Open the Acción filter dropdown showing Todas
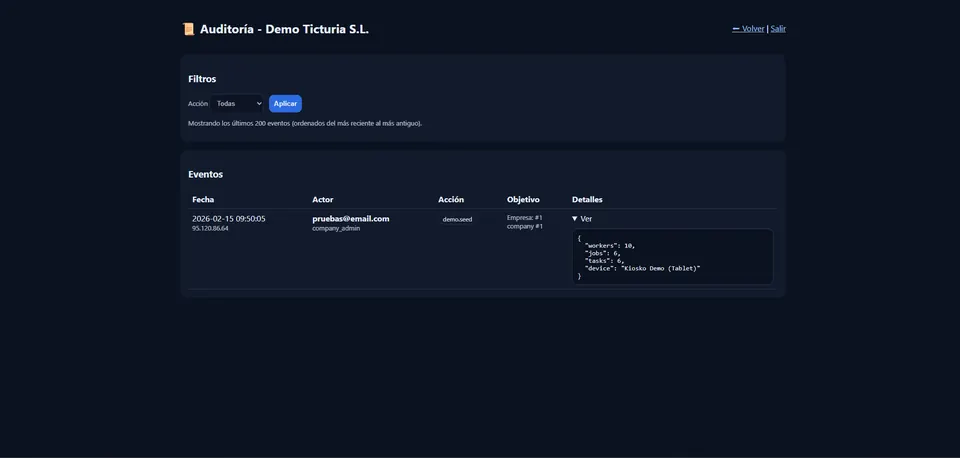This screenshot has width=960, height=458. coord(237,103)
